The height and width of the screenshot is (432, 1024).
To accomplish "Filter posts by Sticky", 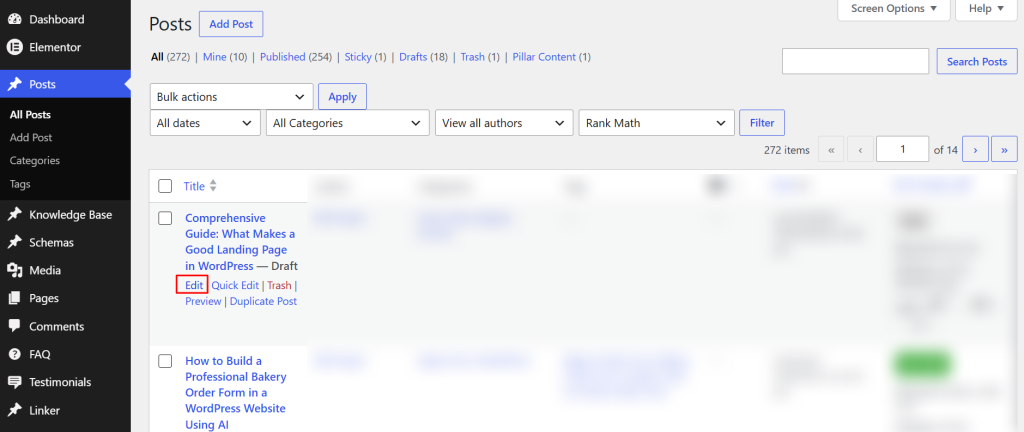I will pos(358,57).
